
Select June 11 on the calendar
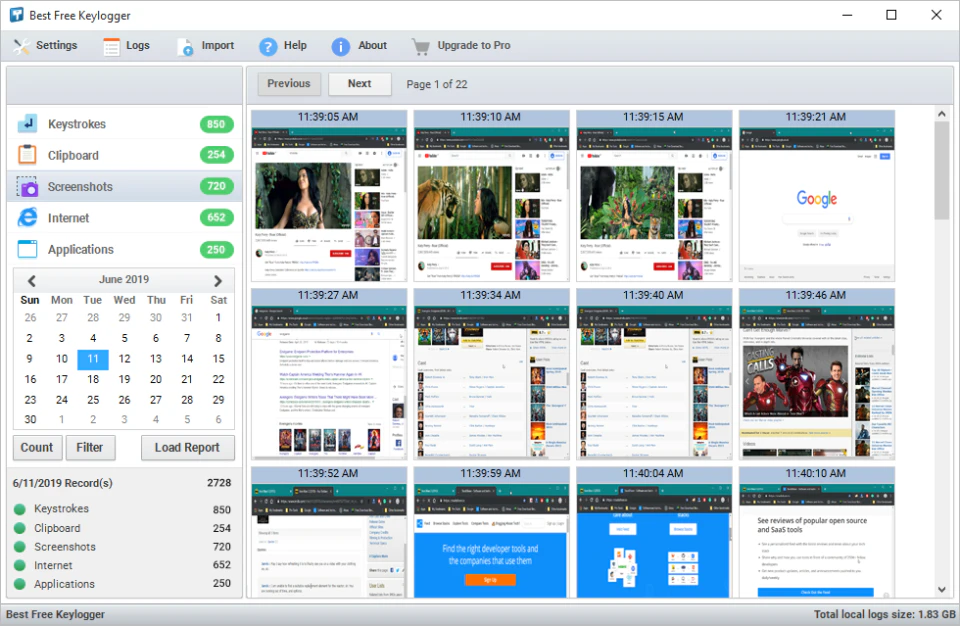pos(92,358)
